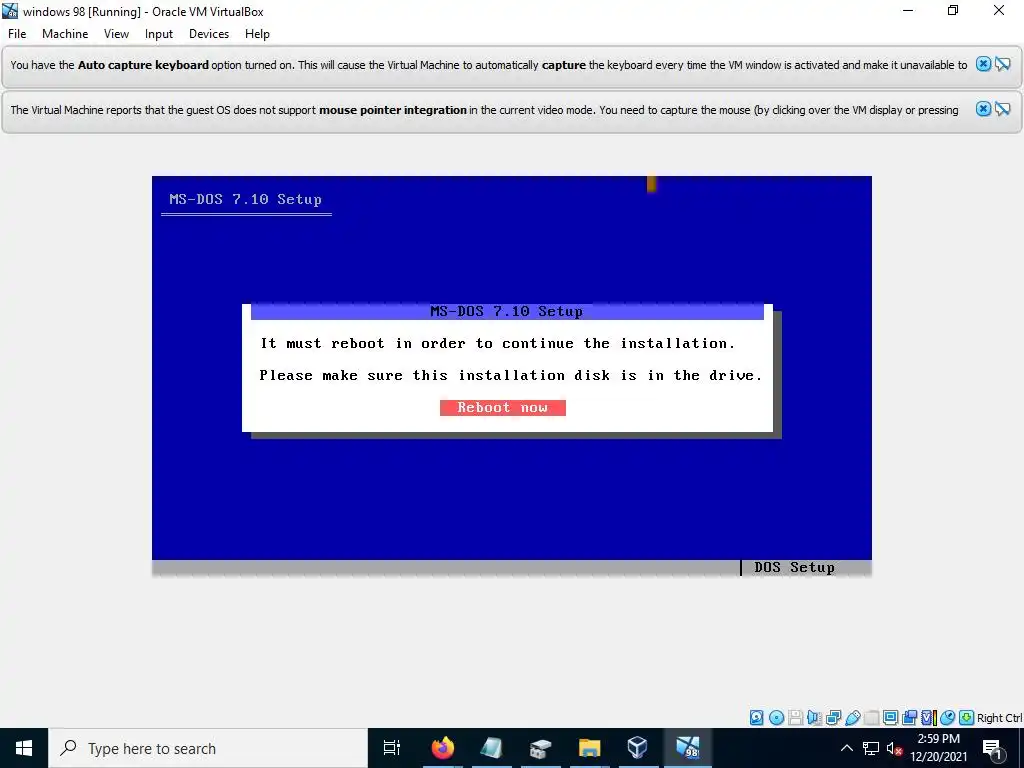The height and width of the screenshot is (768, 1024).
Task: Click the shared folders indicator icon
Action: point(871,718)
